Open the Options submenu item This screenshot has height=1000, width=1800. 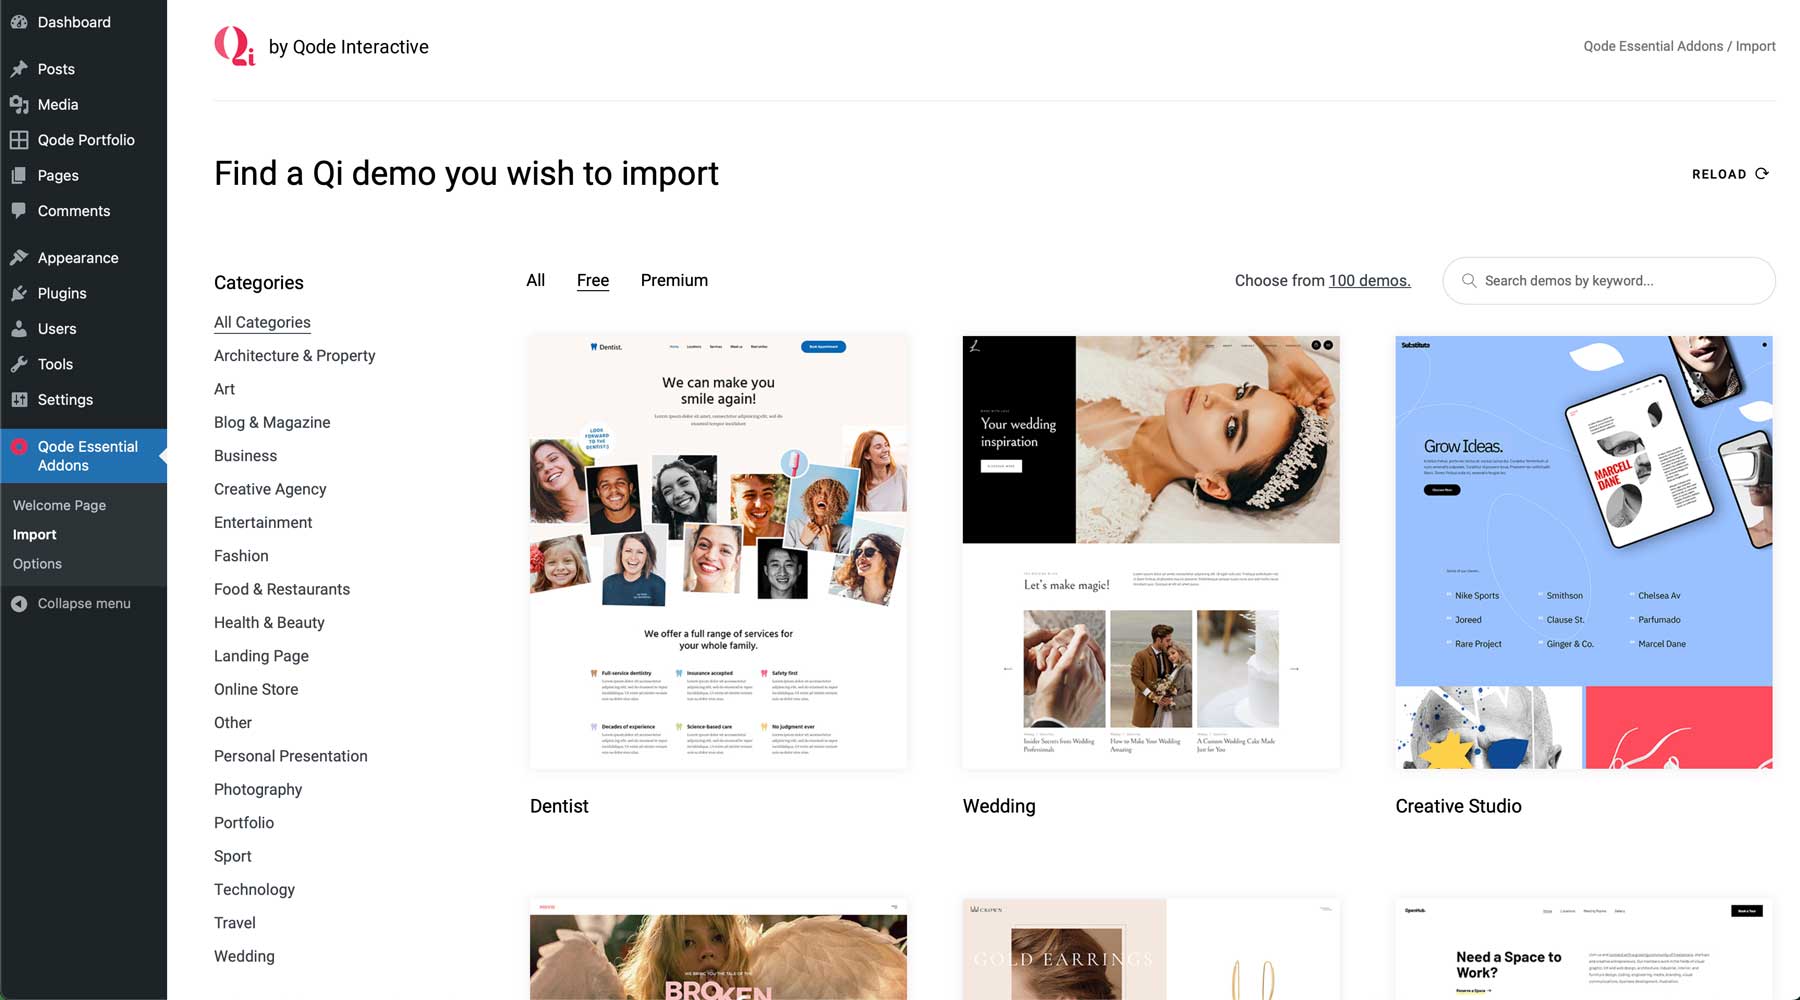coord(37,564)
